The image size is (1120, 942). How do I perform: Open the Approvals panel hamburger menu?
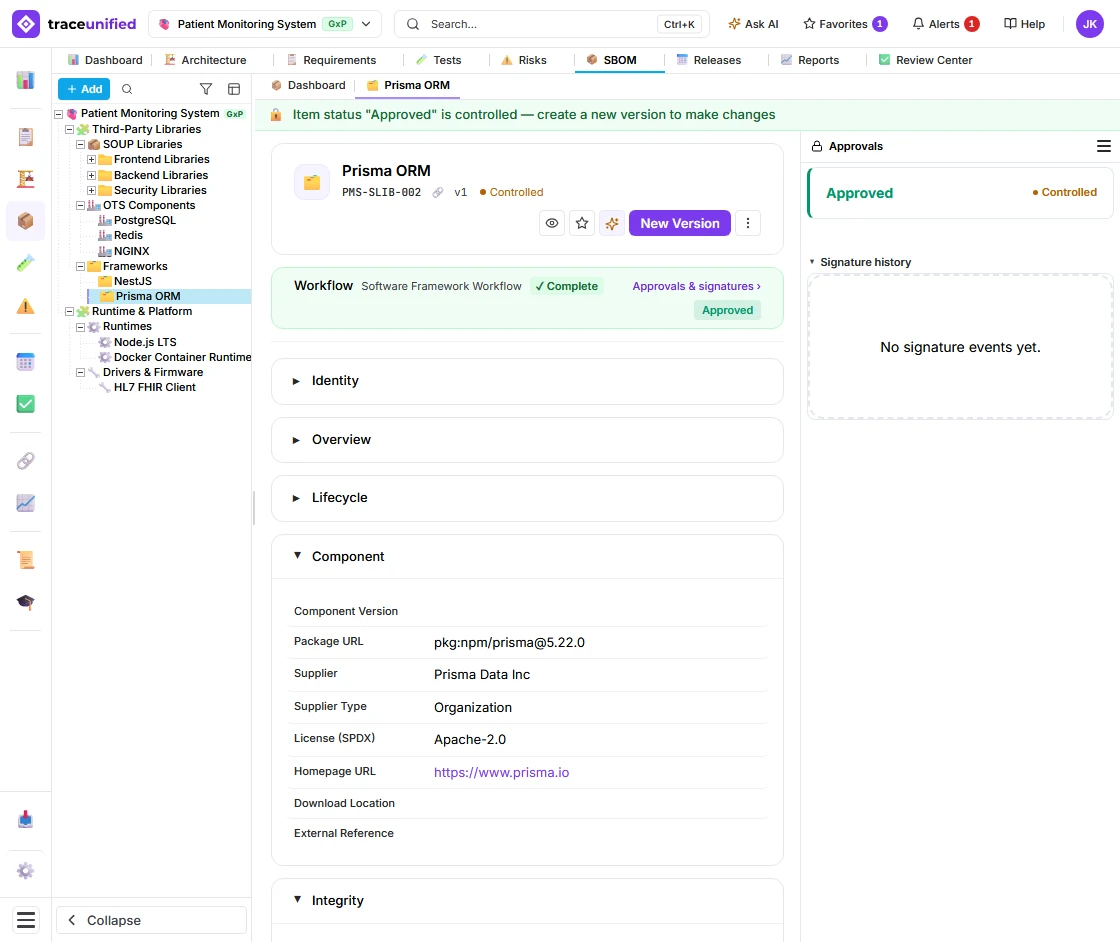[x=1104, y=146]
